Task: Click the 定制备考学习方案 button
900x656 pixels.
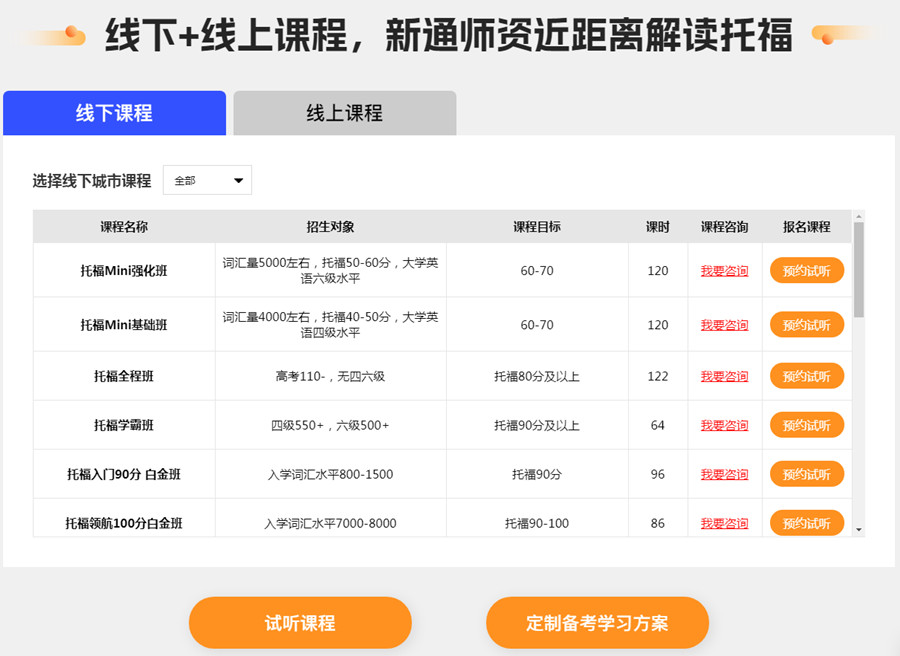Action: point(597,623)
